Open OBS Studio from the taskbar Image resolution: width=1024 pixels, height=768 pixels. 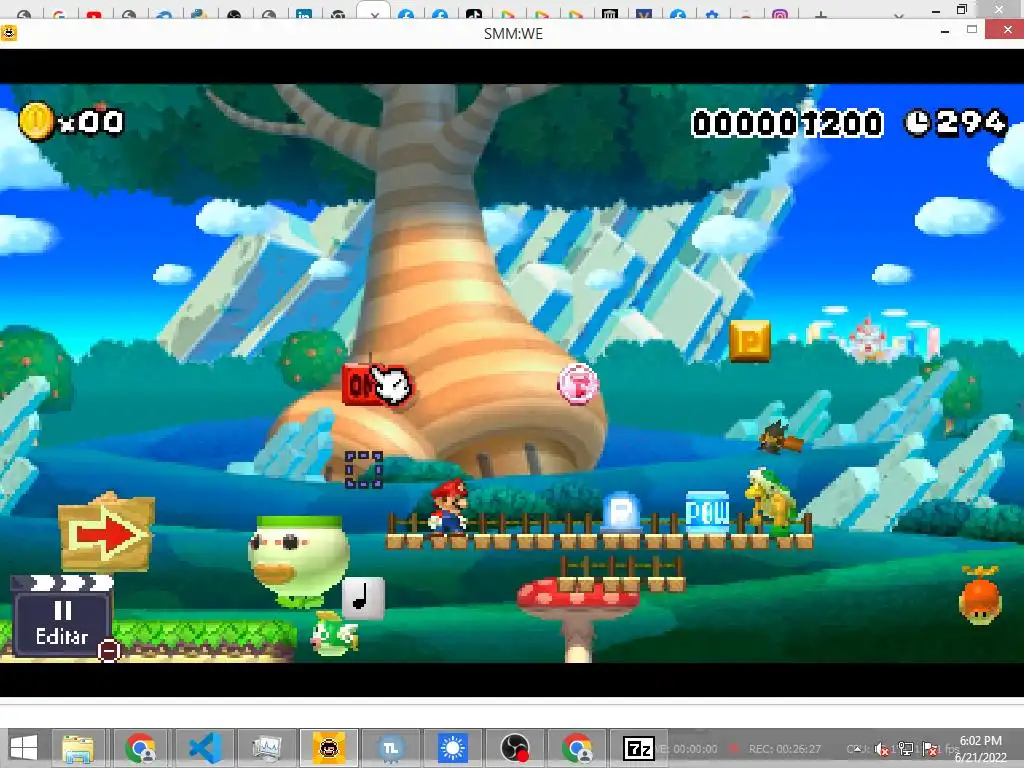coord(515,748)
